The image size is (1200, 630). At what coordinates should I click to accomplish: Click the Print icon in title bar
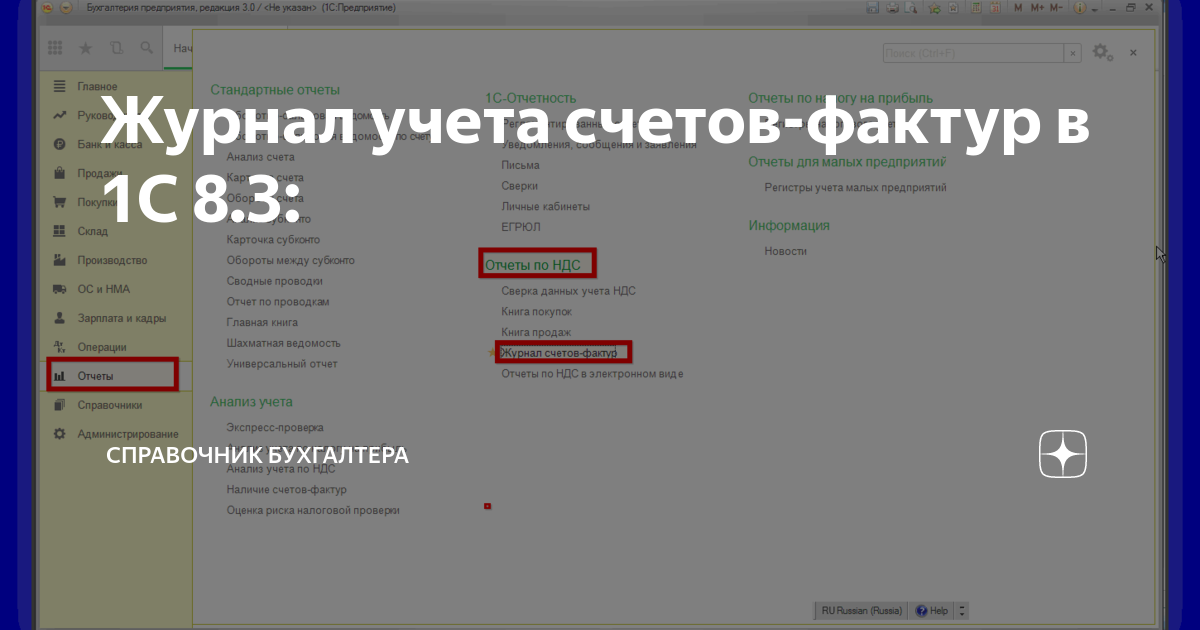(893, 7)
